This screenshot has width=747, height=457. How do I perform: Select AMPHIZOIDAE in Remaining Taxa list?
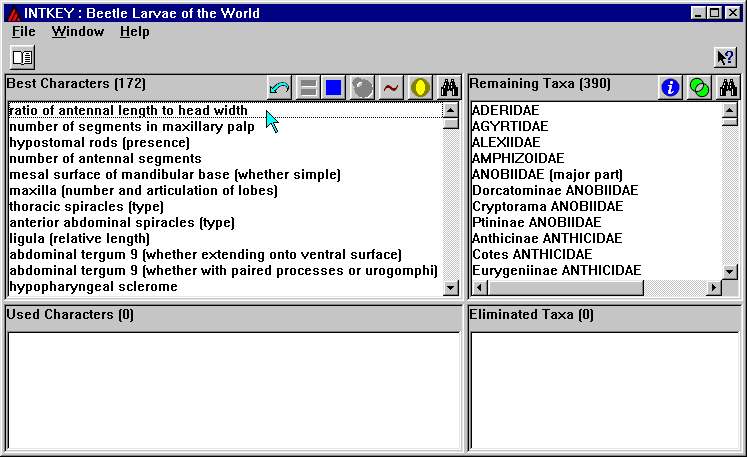click(517, 159)
